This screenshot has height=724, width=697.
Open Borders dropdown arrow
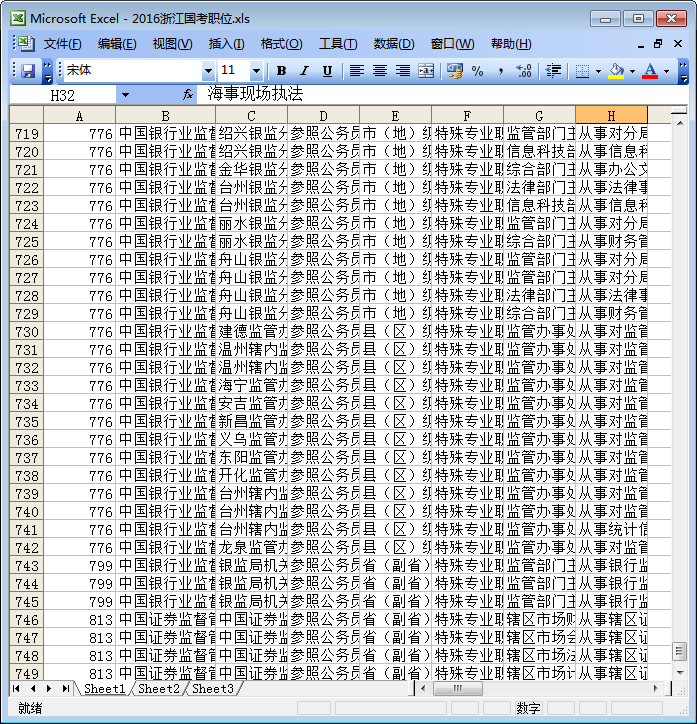[x=598, y=71]
